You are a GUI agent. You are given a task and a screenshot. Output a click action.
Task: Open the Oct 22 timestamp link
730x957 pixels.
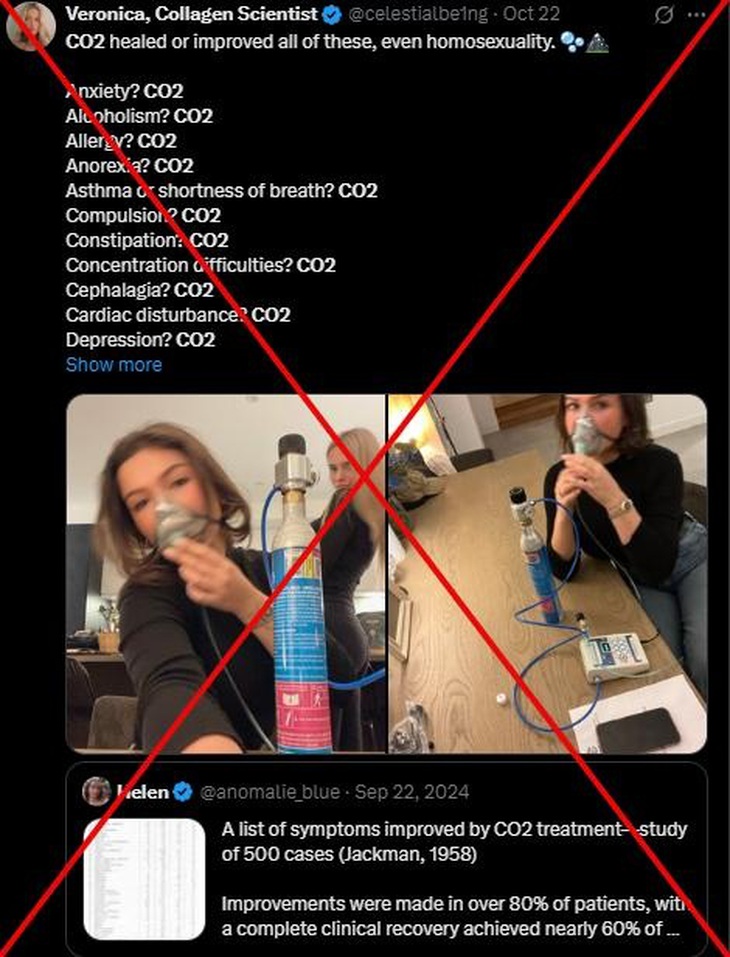click(x=531, y=14)
